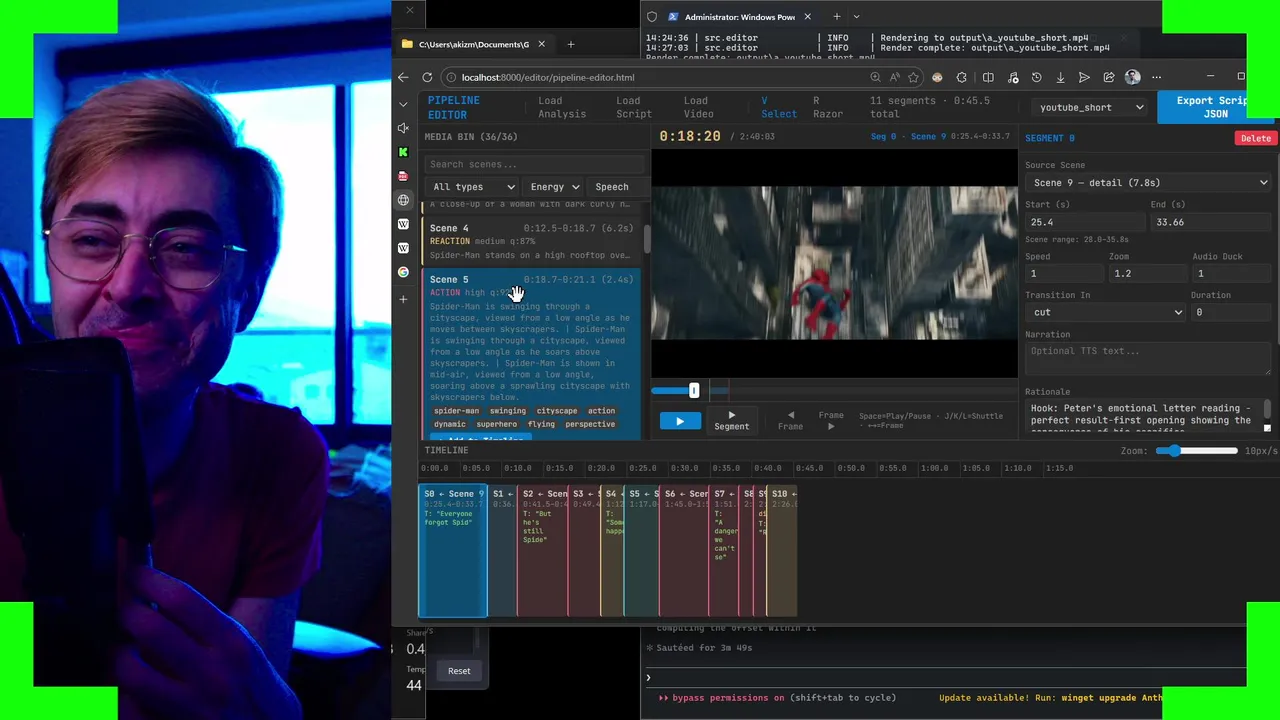Click sidebar speaker mute icon
This screenshot has width=1280, height=720.
click(x=403, y=128)
